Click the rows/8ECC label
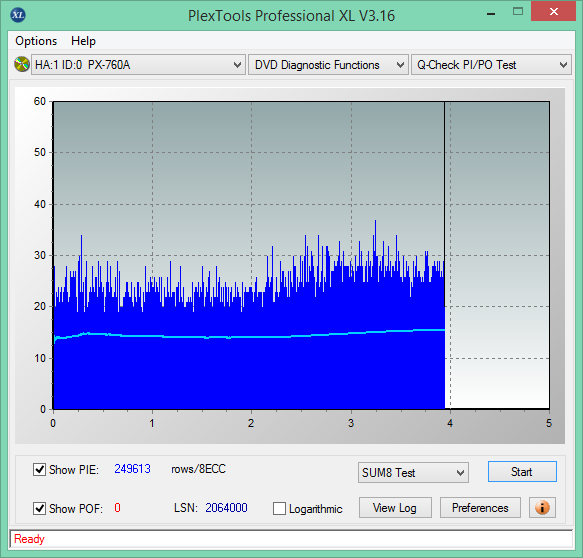Image resolution: width=583 pixels, height=558 pixels. [x=198, y=469]
